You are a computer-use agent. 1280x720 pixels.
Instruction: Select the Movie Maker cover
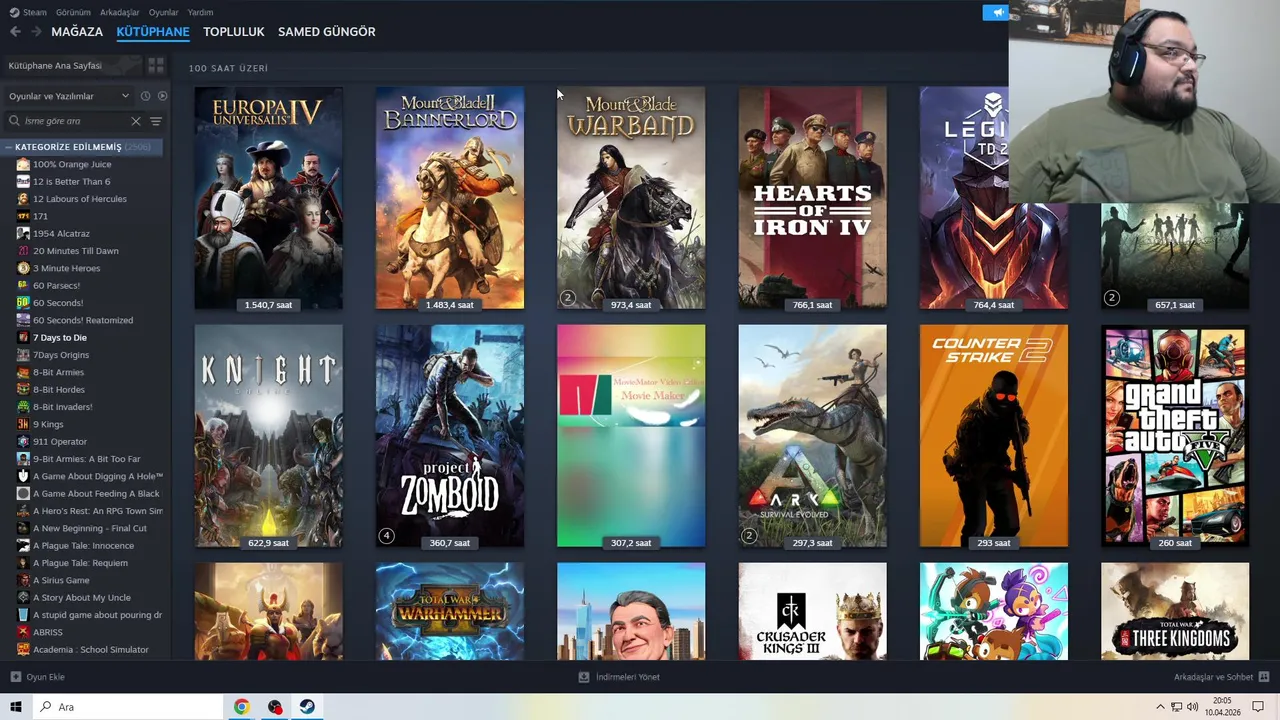[x=631, y=436]
